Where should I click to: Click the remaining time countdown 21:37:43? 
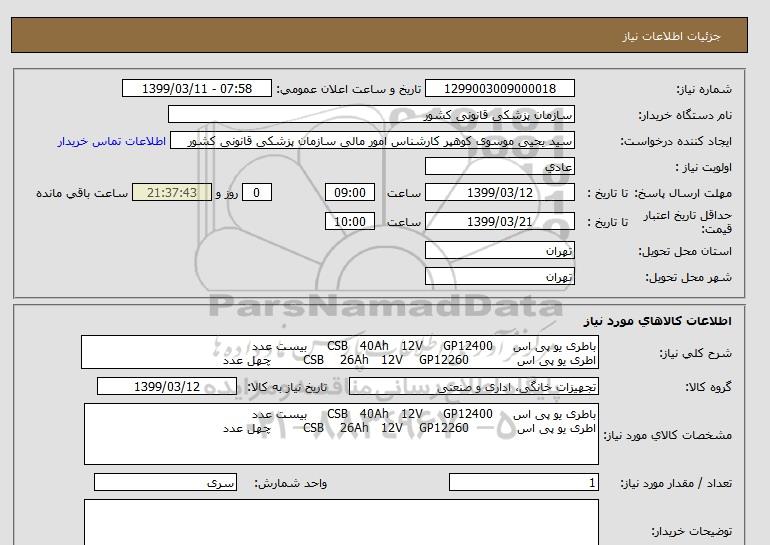pos(172,192)
